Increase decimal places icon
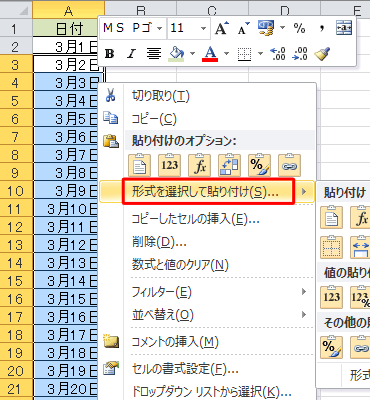370x400 pixels. click(277, 54)
